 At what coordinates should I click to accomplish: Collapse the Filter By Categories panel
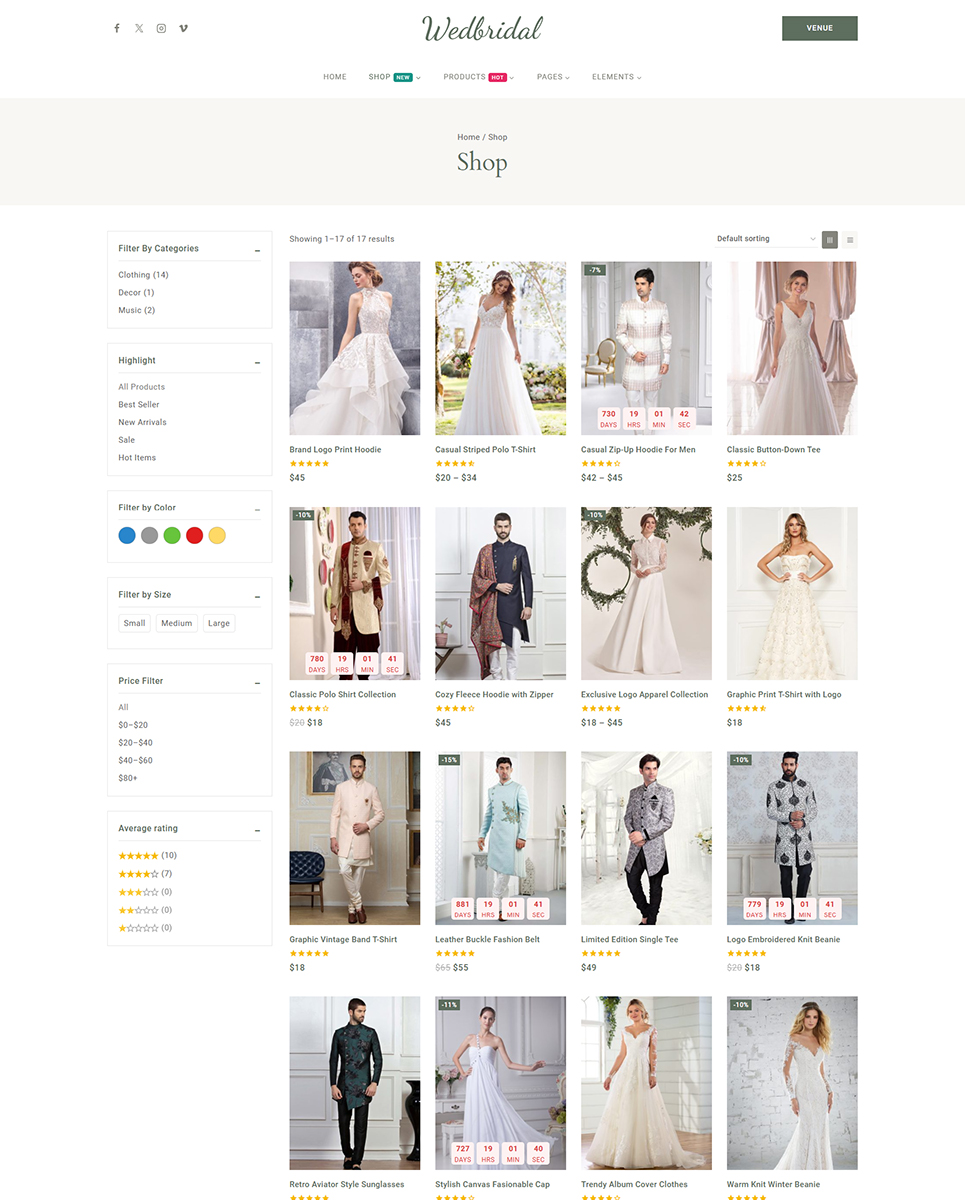point(257,250)
